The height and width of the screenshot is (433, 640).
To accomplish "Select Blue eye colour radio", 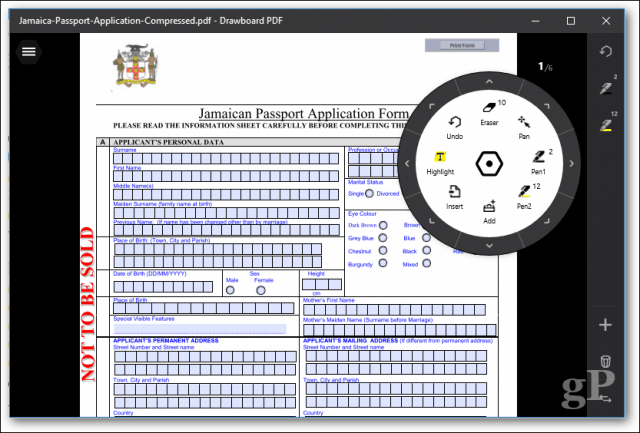I will point(427,238).
